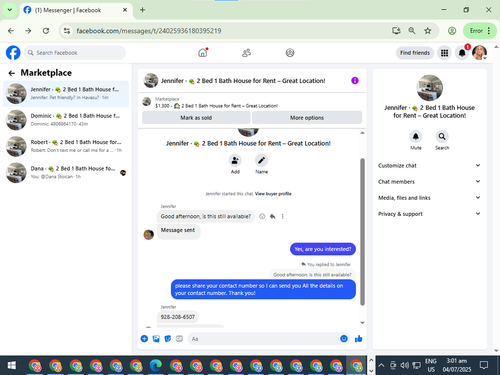Viewport: 500px width, 375px height.
Task: Open the View buyer profile link
Action: (273, 194)
